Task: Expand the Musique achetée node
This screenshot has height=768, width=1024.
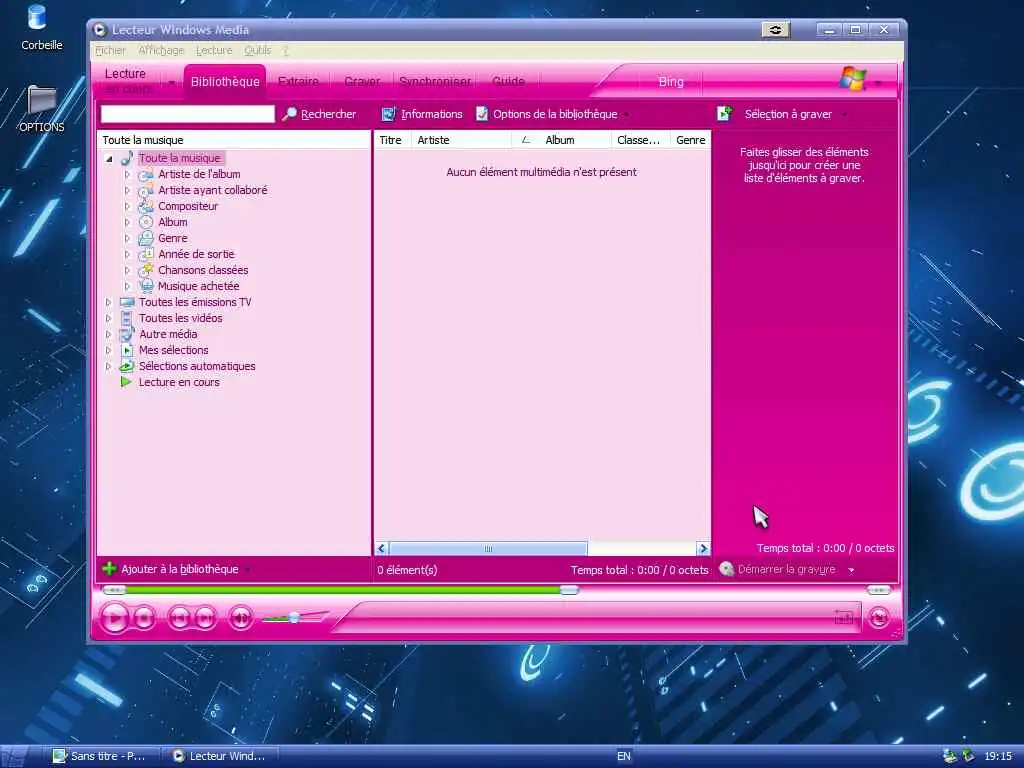Action: [127, 287]
